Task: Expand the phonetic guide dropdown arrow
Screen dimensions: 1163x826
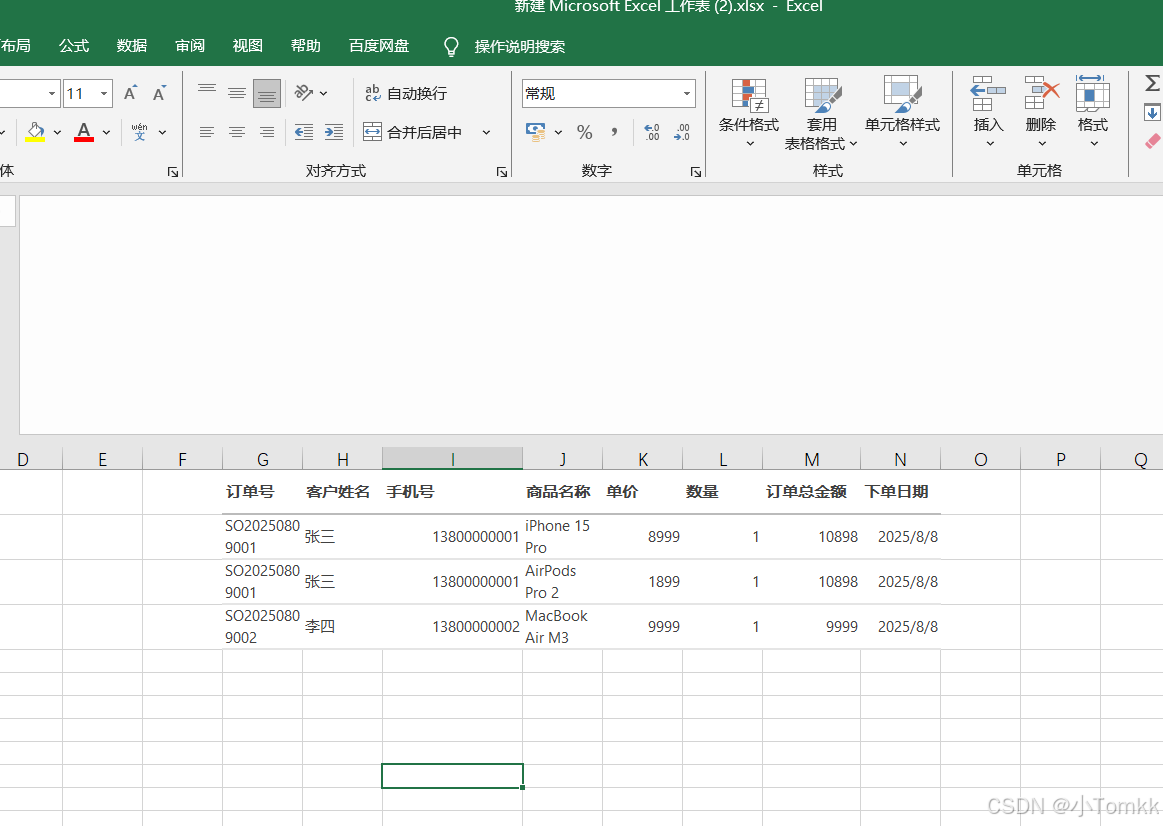Action: point(162,132)
